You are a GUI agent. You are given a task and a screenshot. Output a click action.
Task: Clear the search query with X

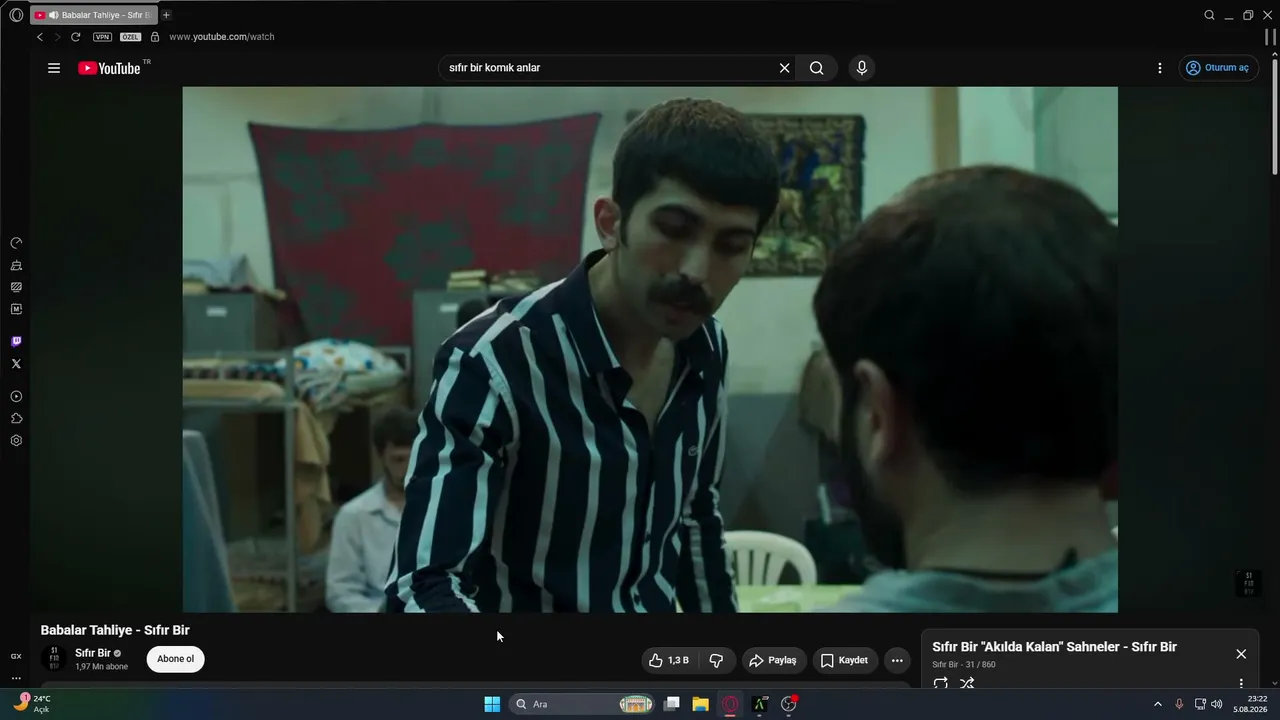(785, 68)
